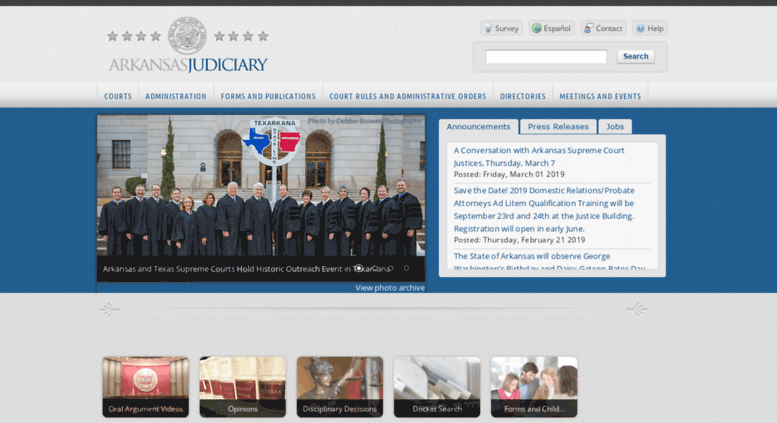
Task: Open the Courts menu
Action: pyautogui.click(x=118, y=96)
